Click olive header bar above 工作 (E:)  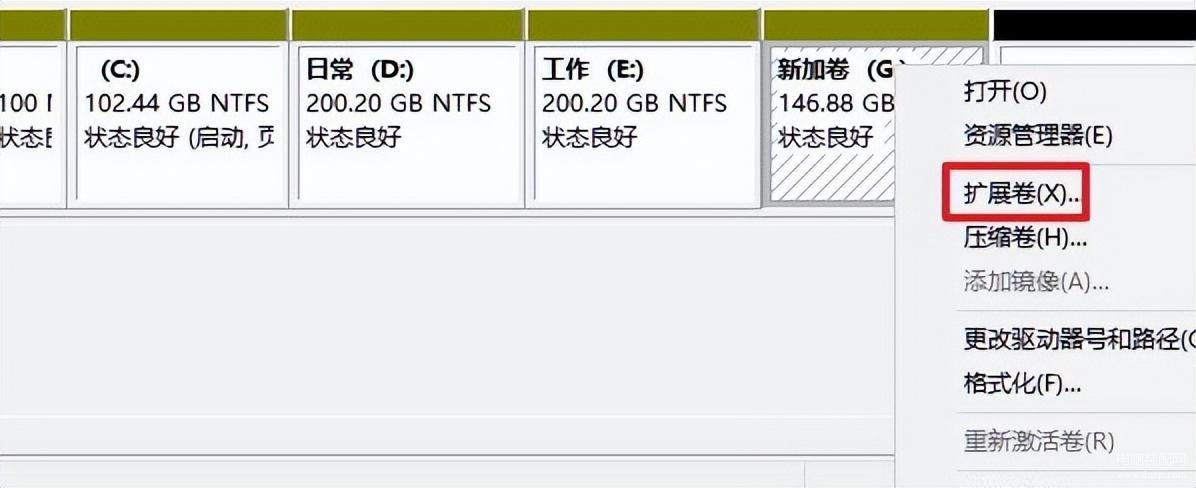click(x=643, y=25)
